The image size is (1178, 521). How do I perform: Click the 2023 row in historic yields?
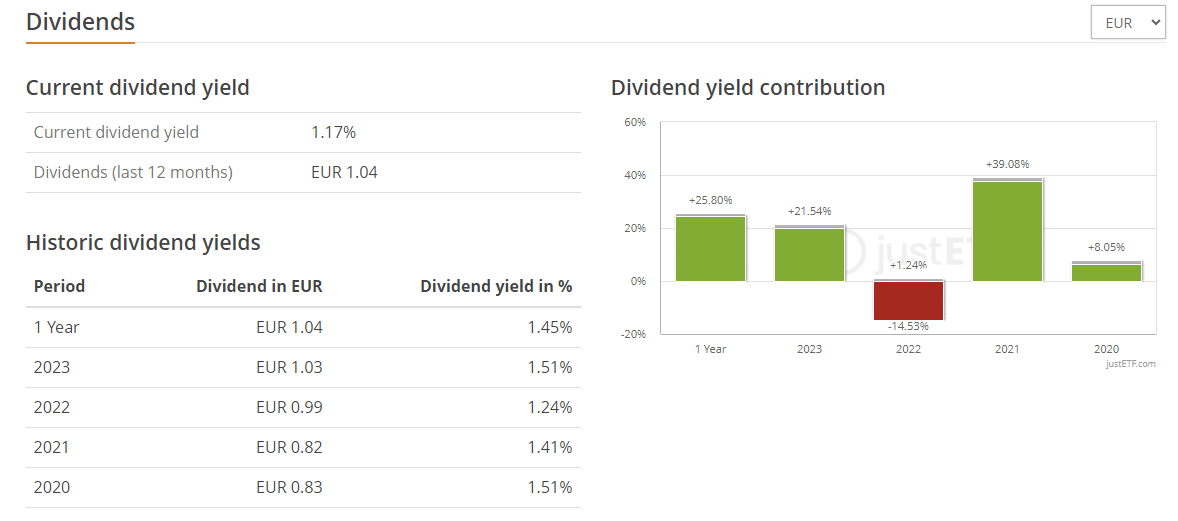coord(303,368)
